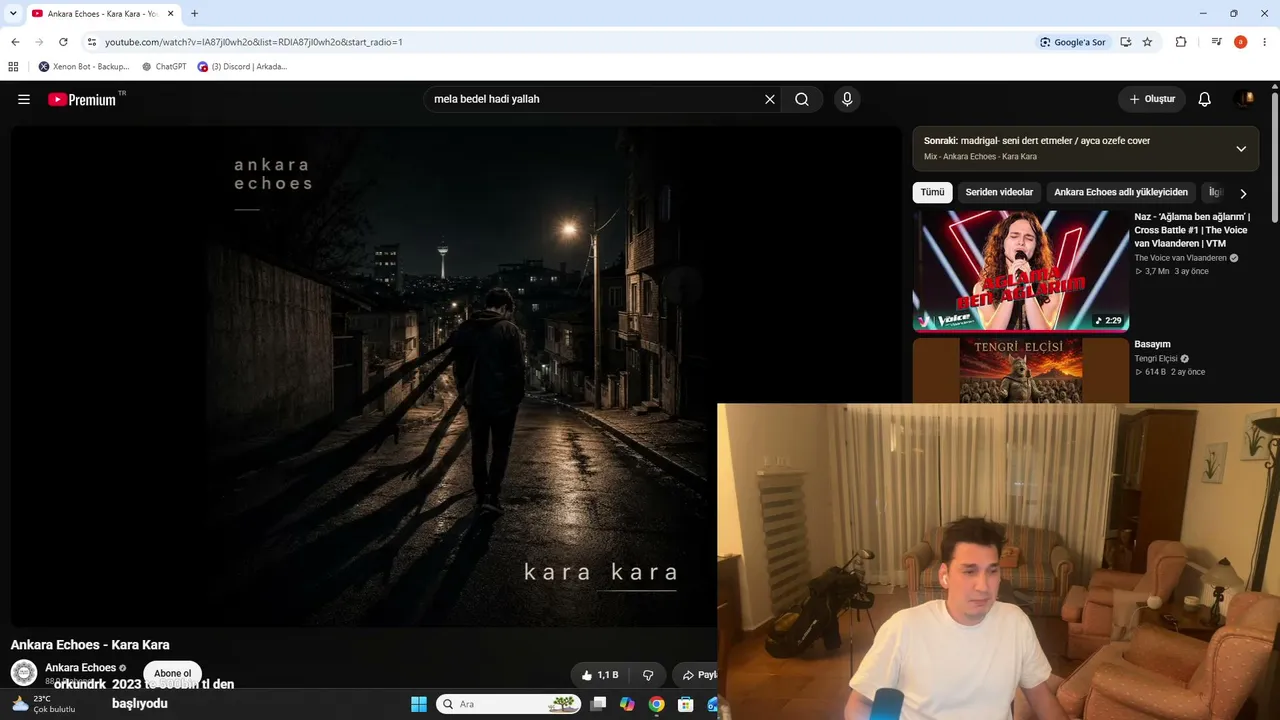Image resolution: width=1280 pixels, height=720 pixels.
Task: Like the Kara Kara video
Action: [600, 675]
